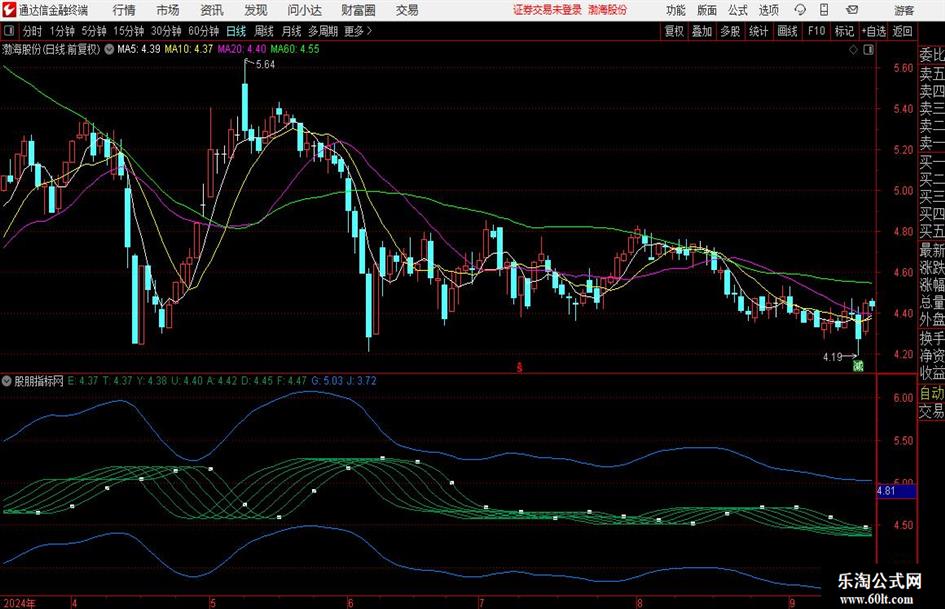Expand dropdown beside 渤海股份(日线 前复权)
Screen dimensions: 945x609
click(109, 49)
